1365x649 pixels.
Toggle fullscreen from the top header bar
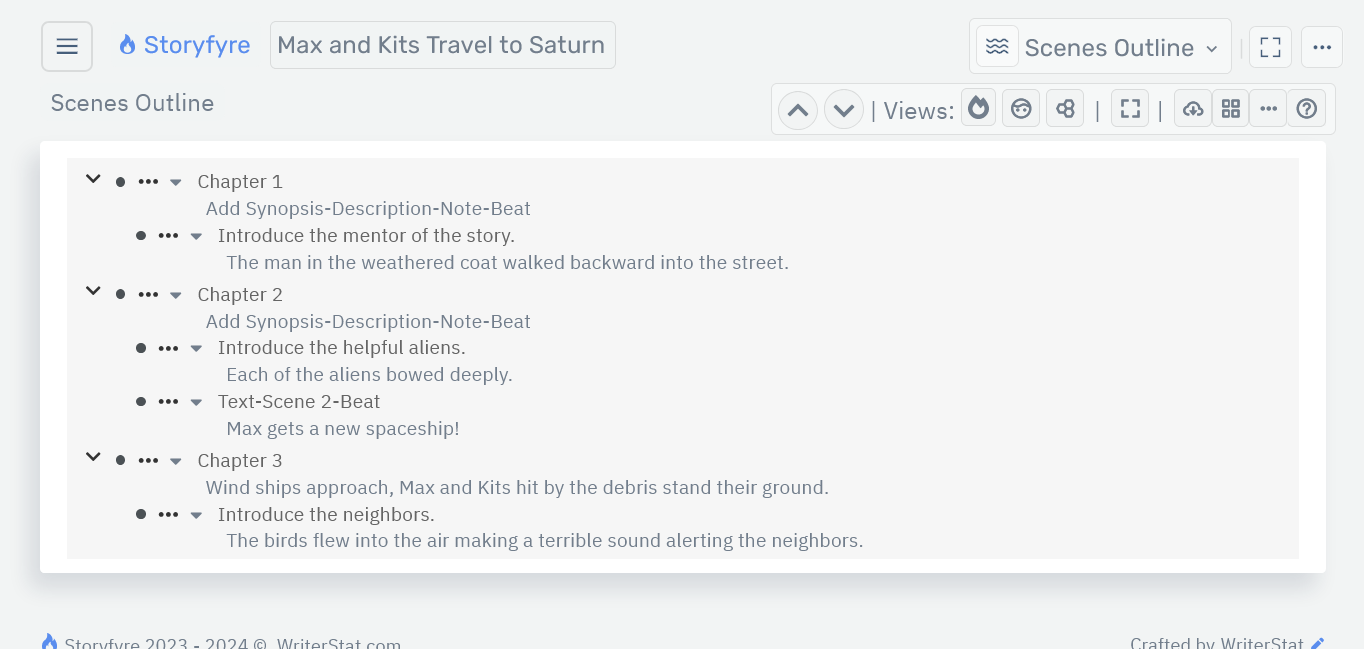point(1270,47)
